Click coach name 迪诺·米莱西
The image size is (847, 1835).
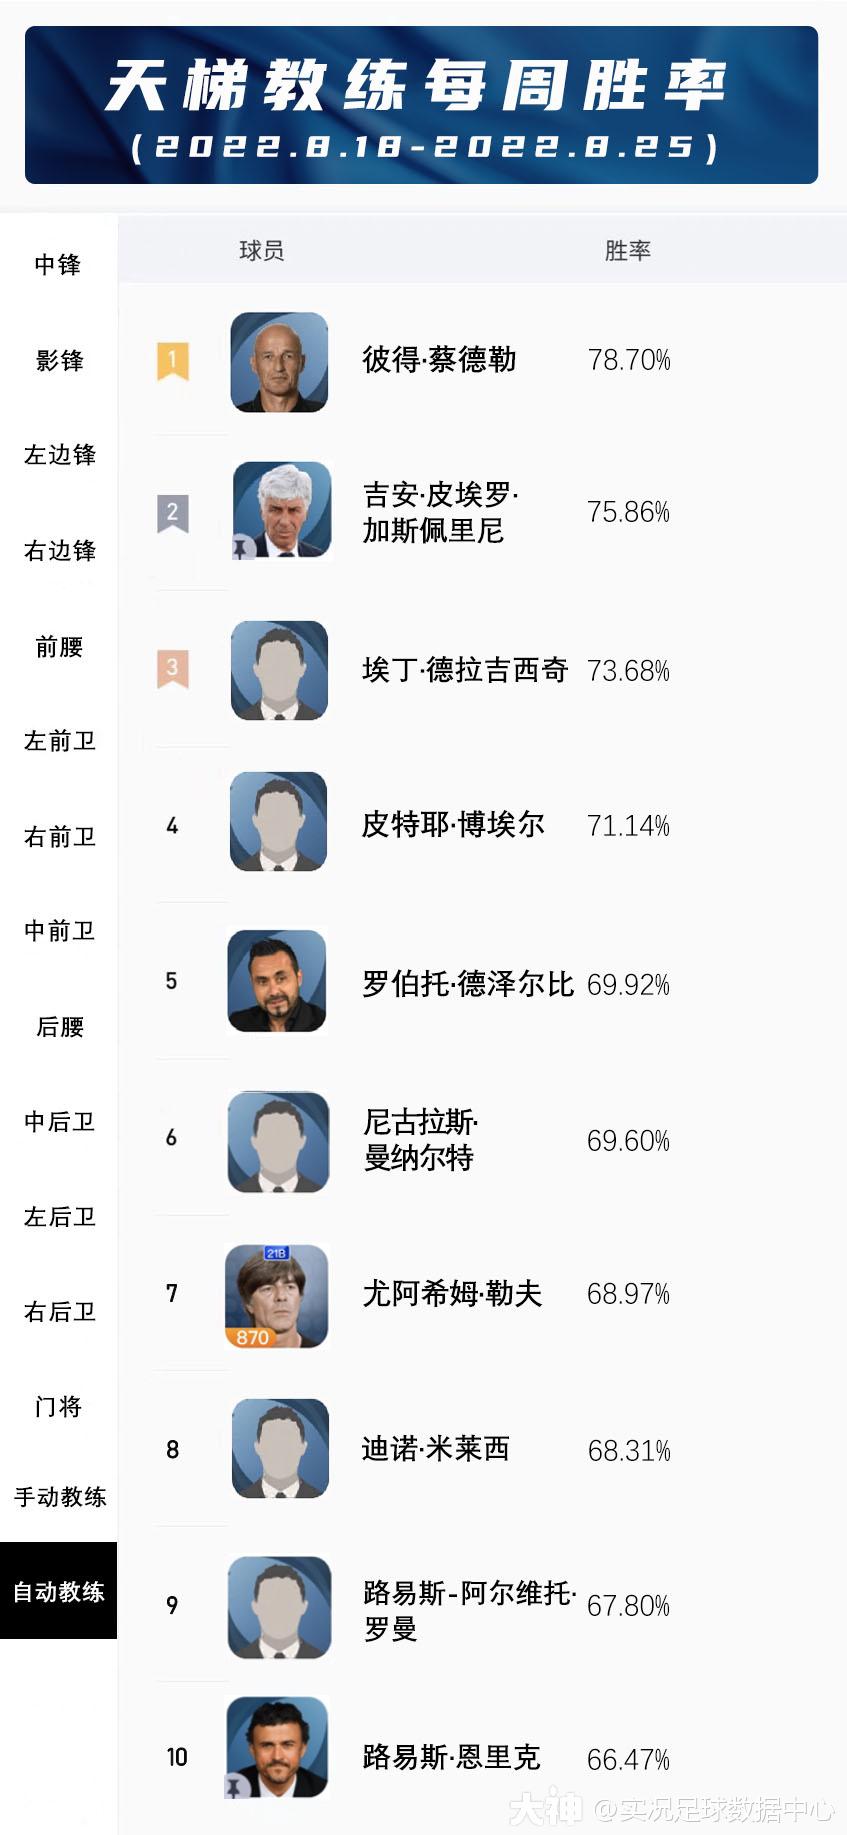(436, 1449)
